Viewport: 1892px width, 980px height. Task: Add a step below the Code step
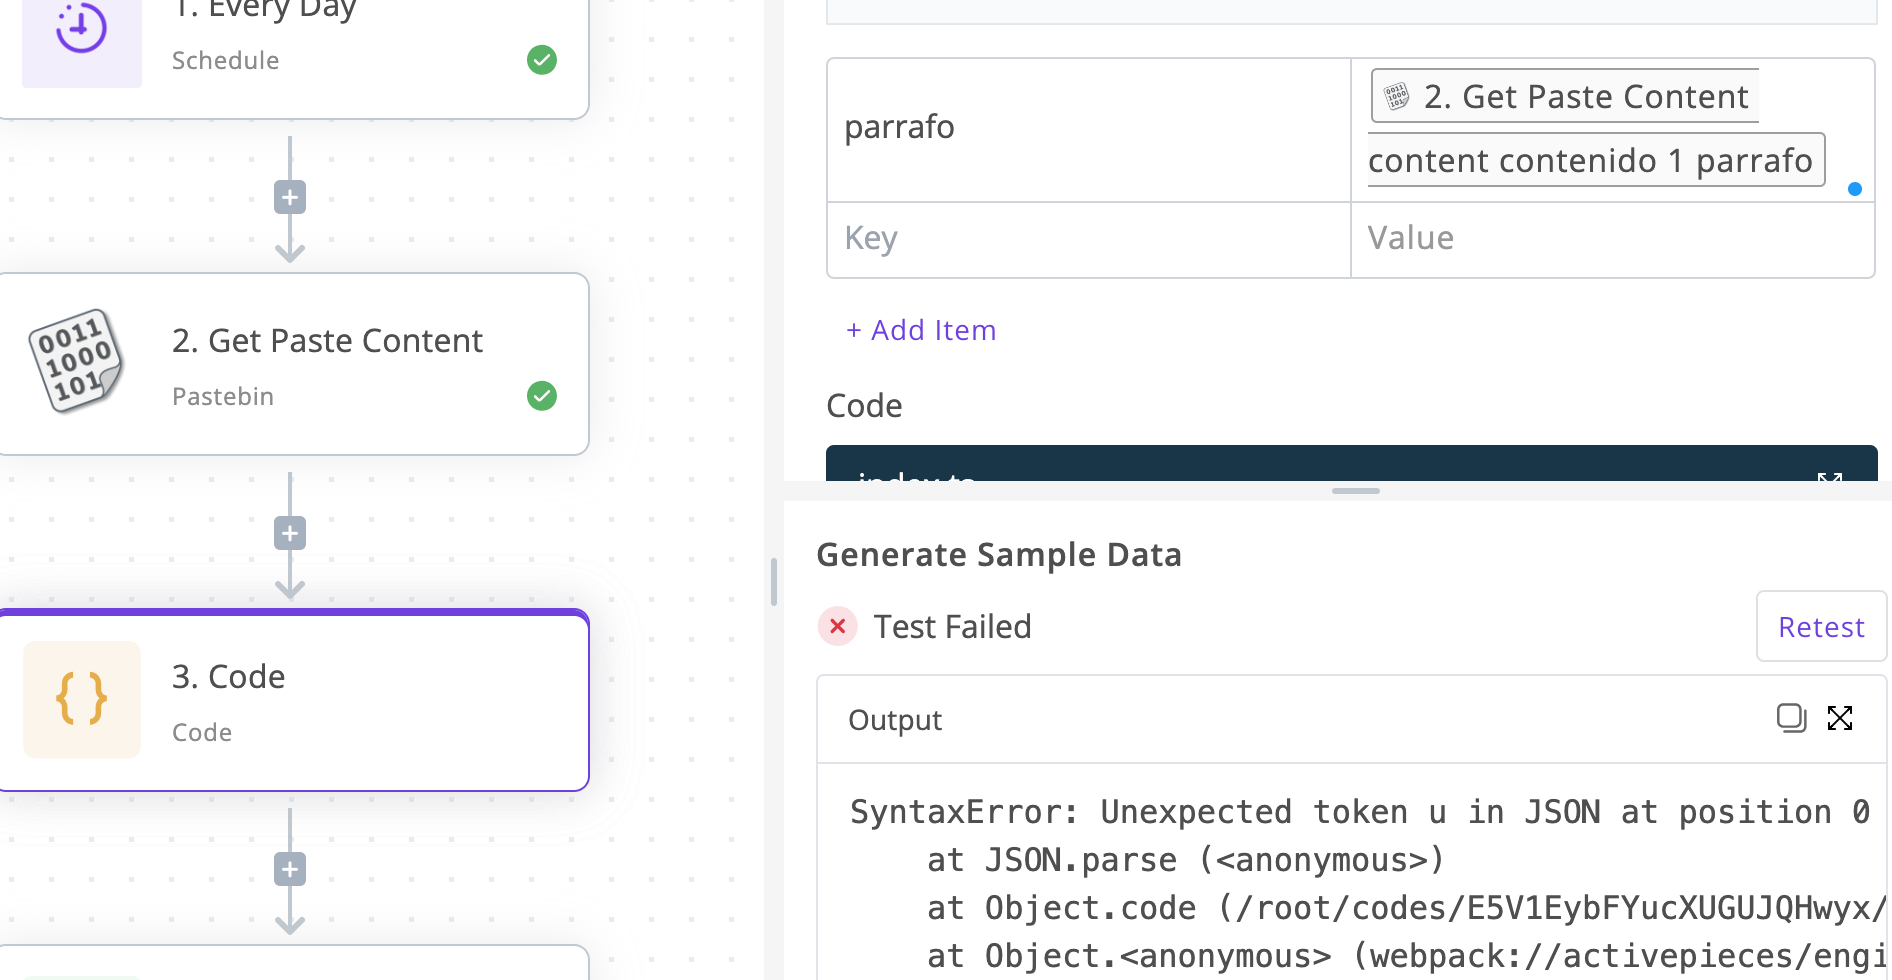point(290,870)
